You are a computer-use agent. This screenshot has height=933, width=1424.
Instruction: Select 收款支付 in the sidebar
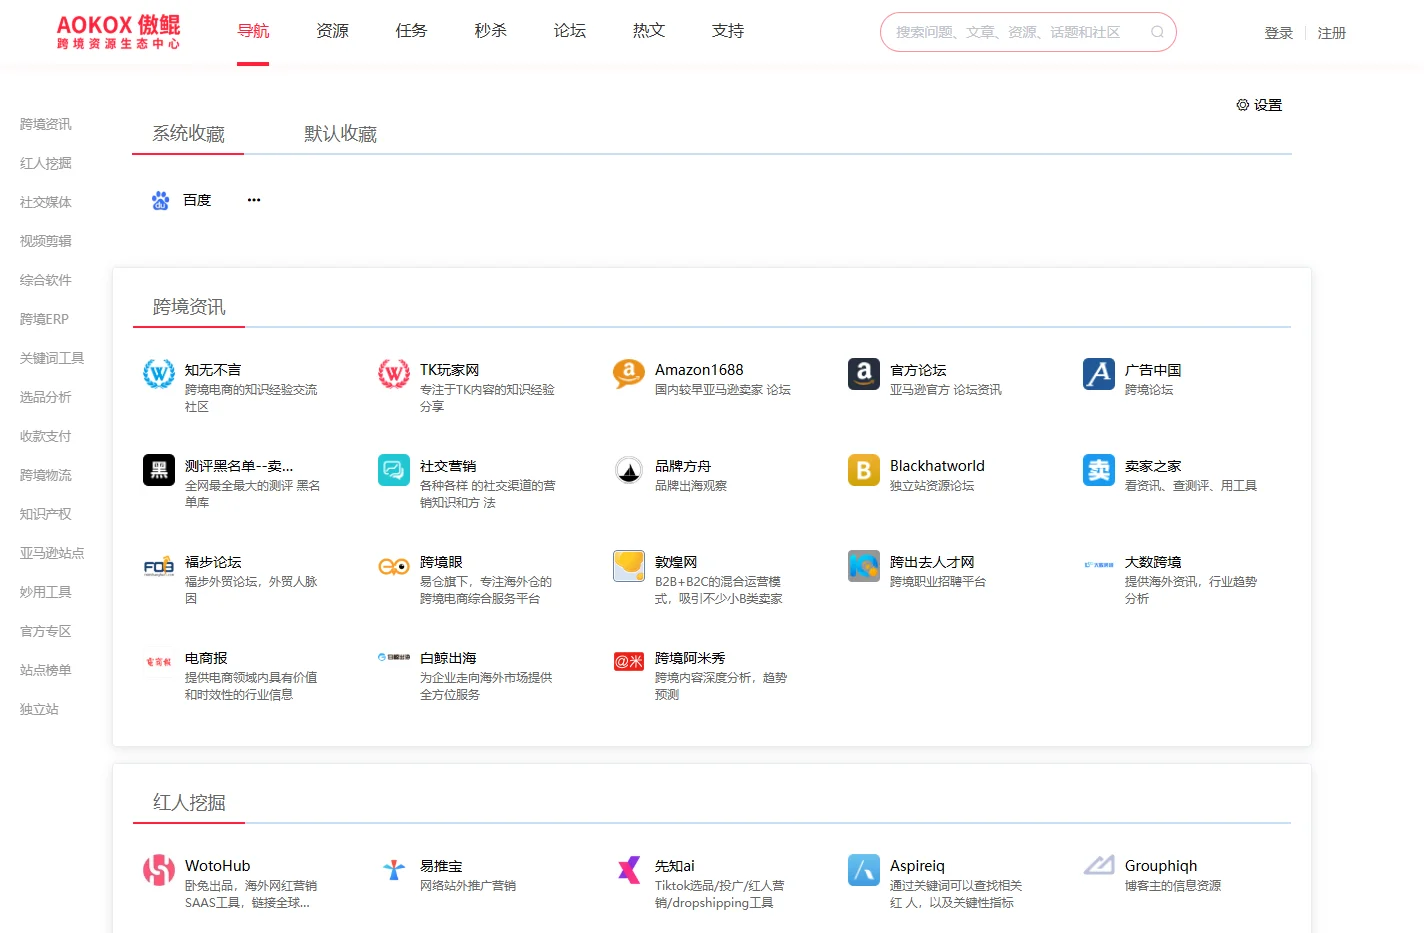[46, 436]
